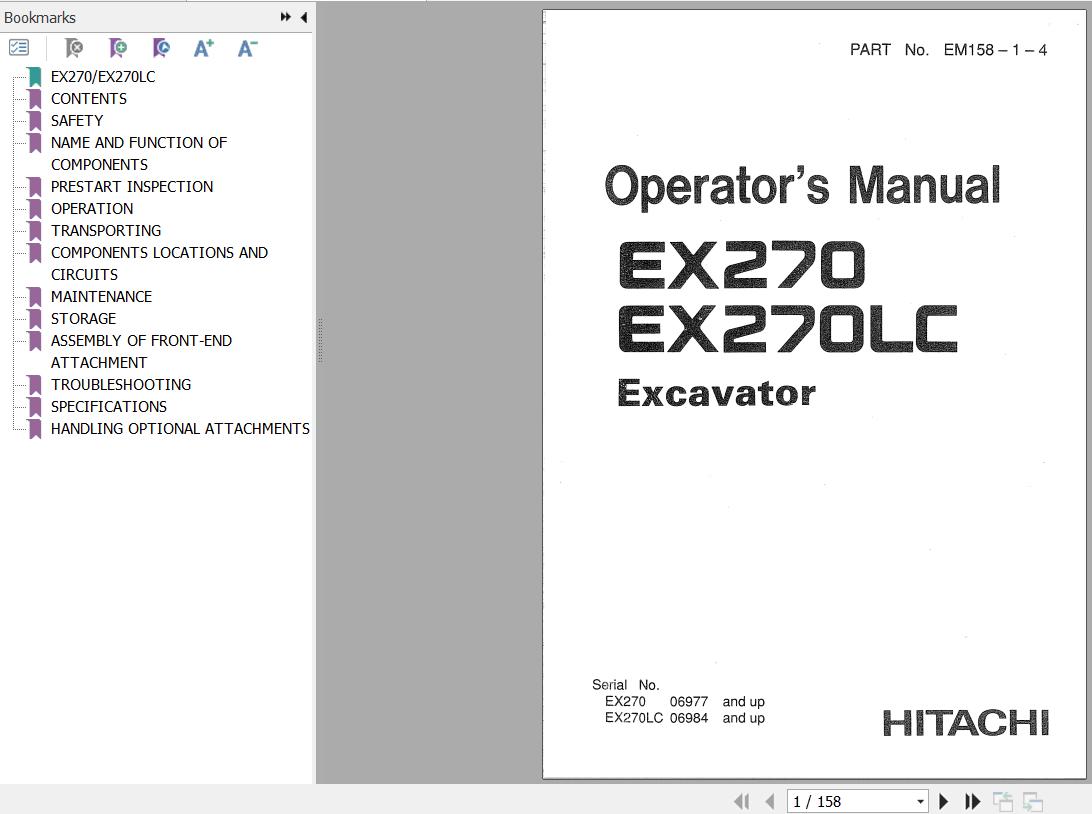This screenshot has height=814, width=1092.
Task: Open the CONTENTS bookmark
Action: [x=89, y=99]
